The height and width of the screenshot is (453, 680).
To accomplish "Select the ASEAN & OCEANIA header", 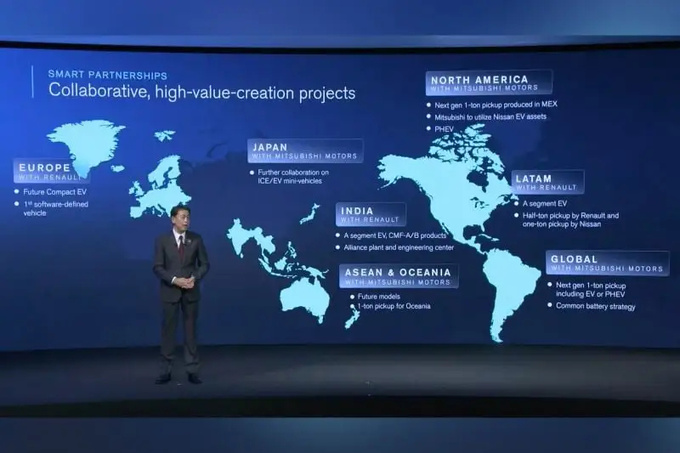I will tap(399, 276).
